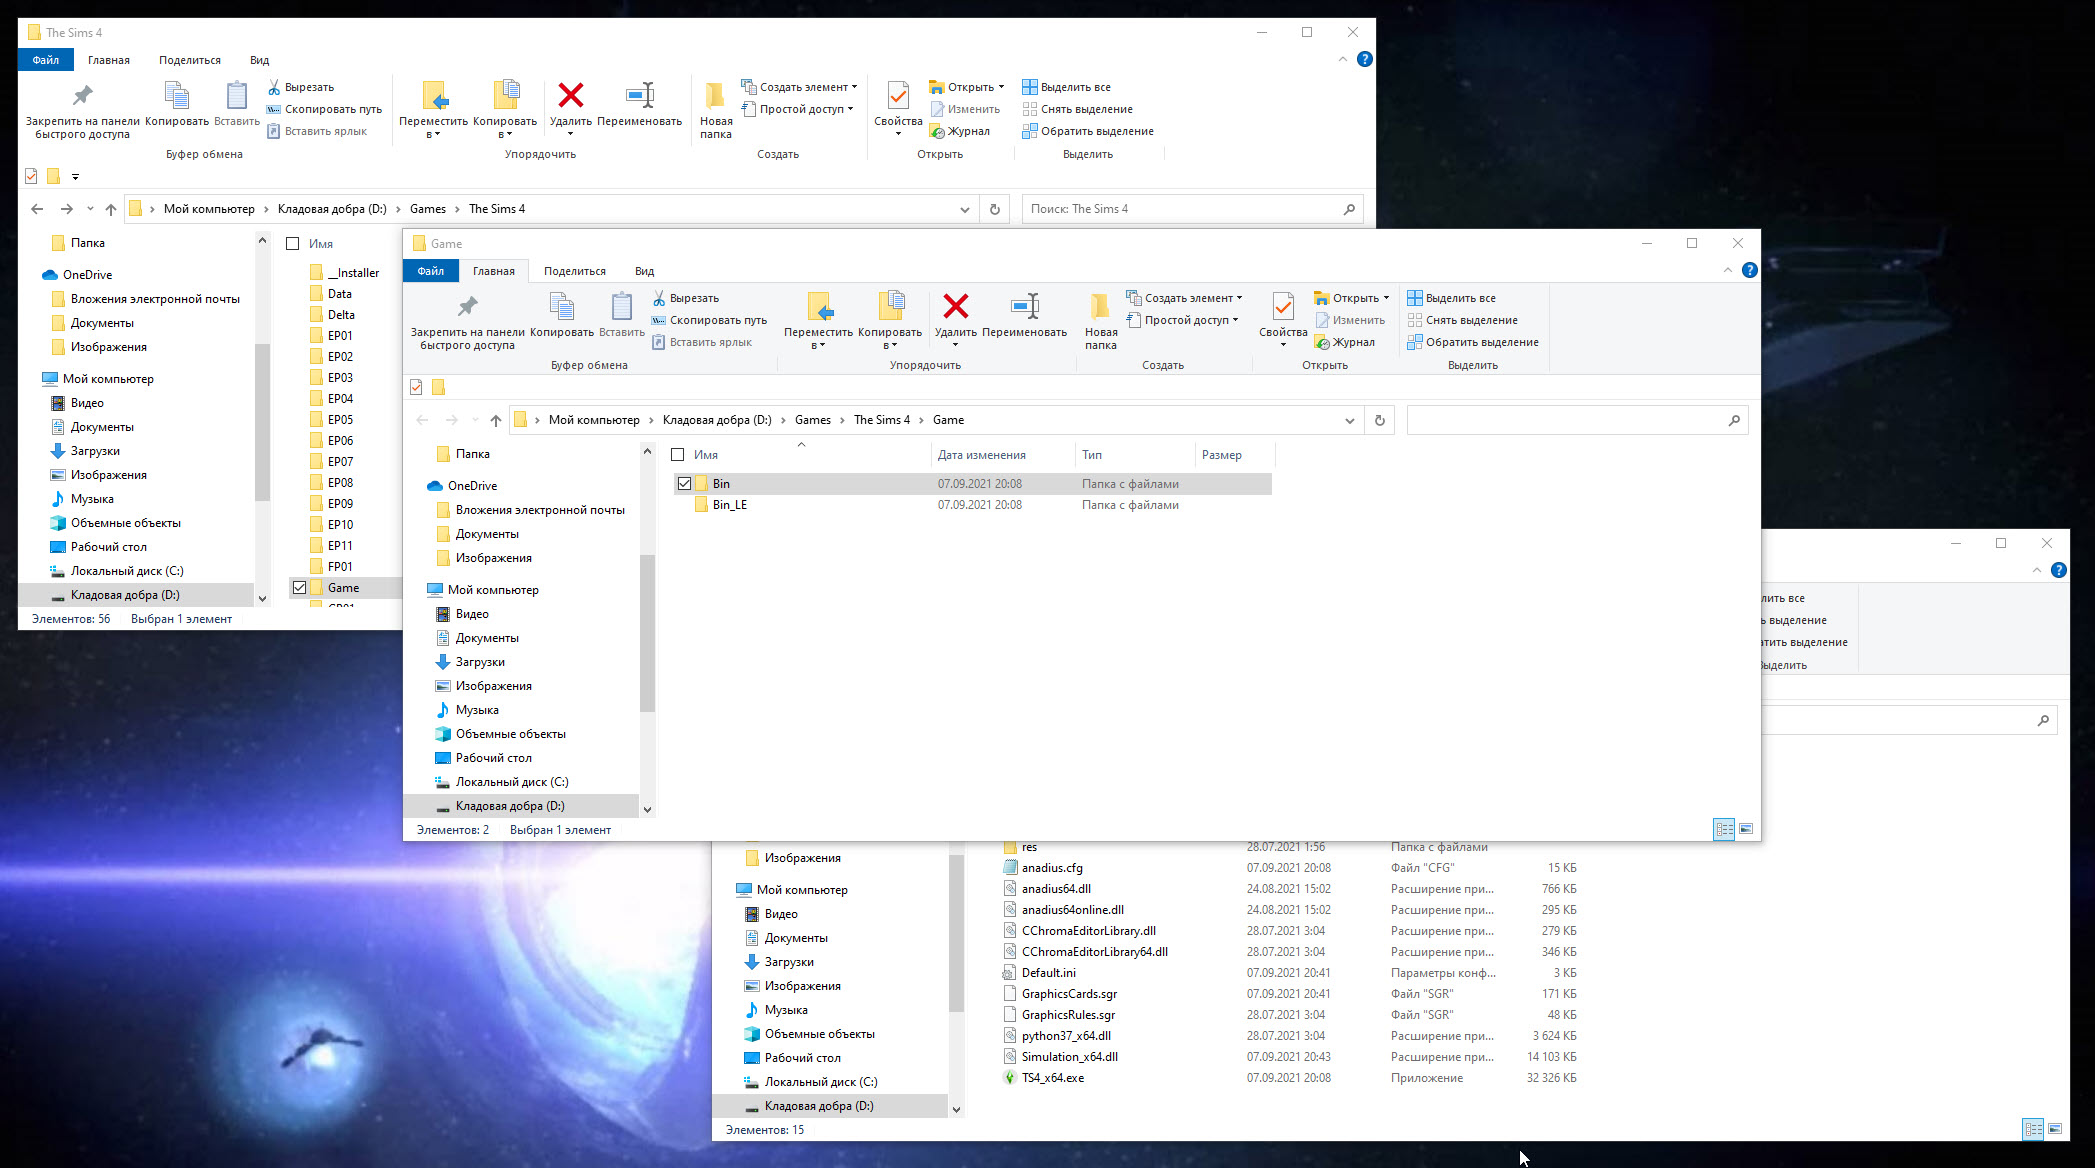Image resolution: width=2095 pixels, height=1168 pixels.
Task: Click Move to icon in Game window
Action: click(x=819, y=306)
